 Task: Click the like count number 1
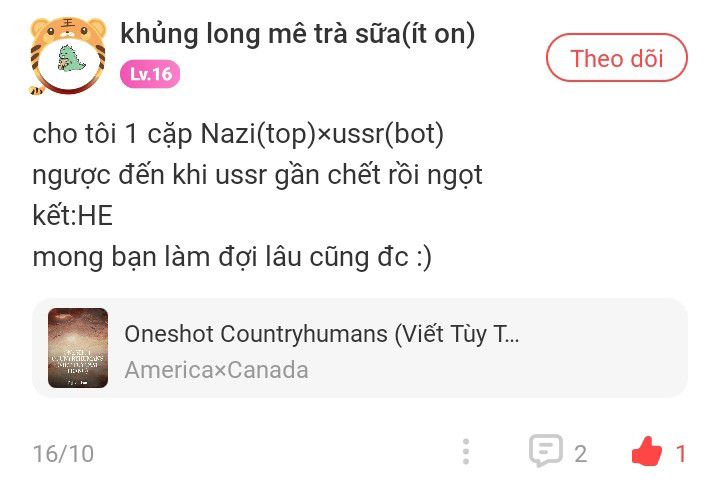[681, 454]
